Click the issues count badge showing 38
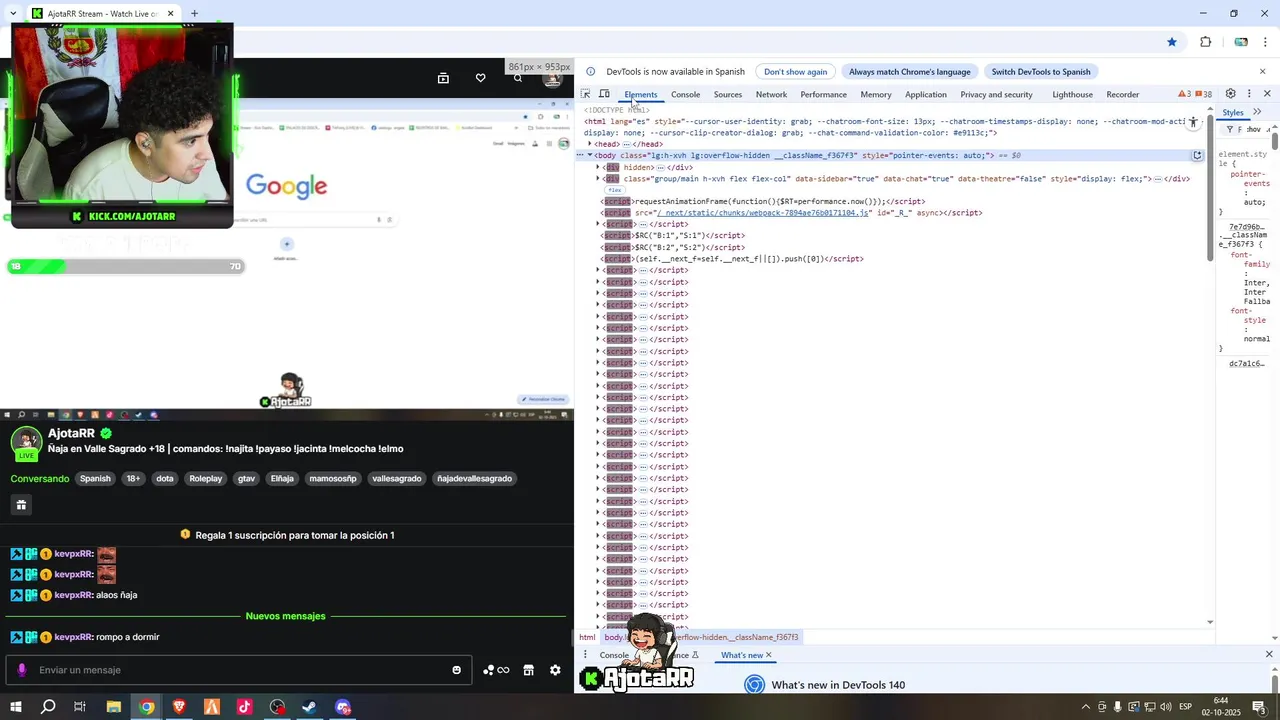1280x720 pixels. 1203,94
